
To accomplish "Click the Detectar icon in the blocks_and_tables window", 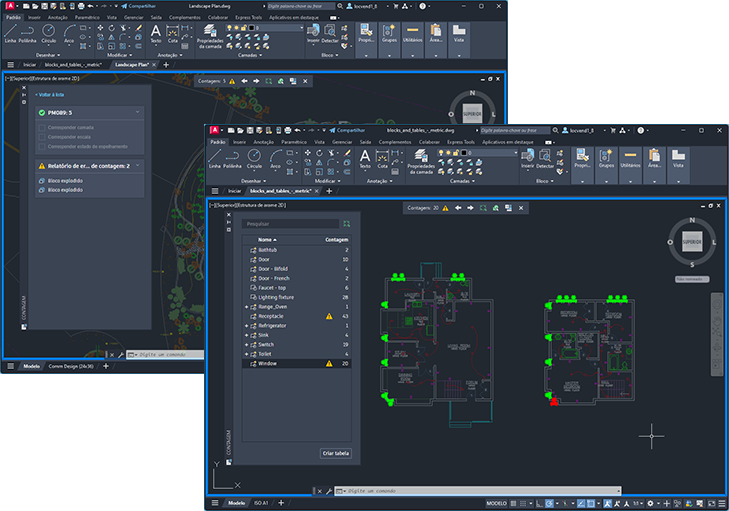I will 545,159.
